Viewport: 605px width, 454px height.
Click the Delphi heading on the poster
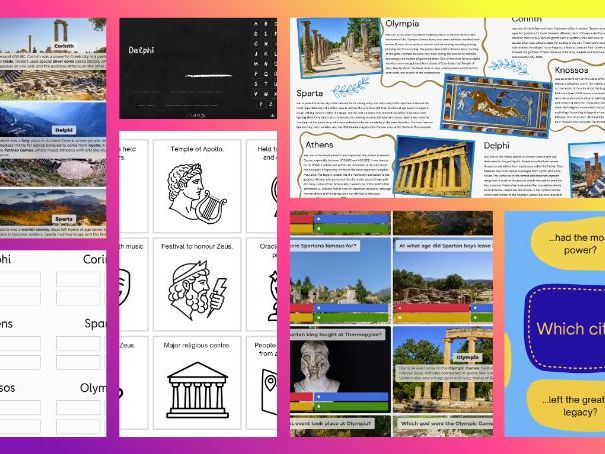[496, 145]
